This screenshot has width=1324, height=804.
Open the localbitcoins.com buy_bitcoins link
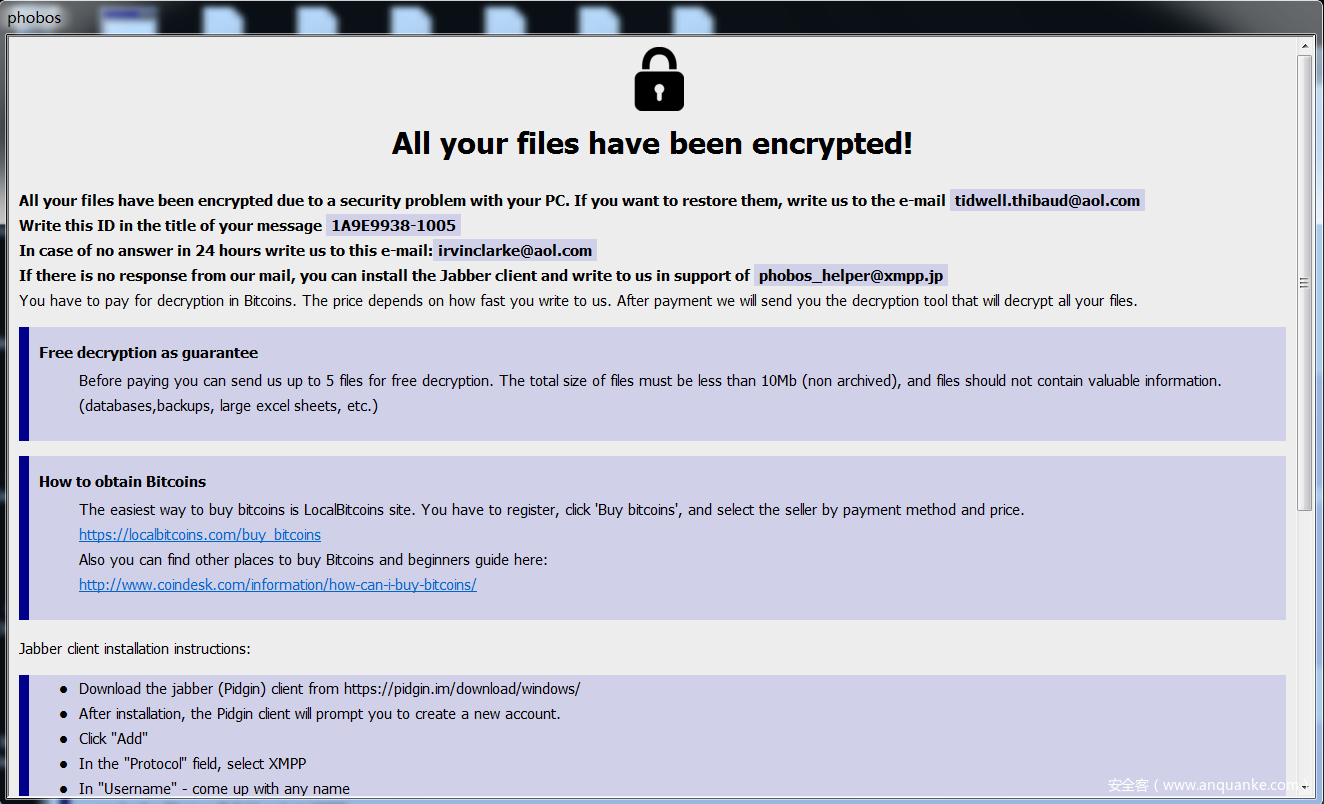[200, 535]
